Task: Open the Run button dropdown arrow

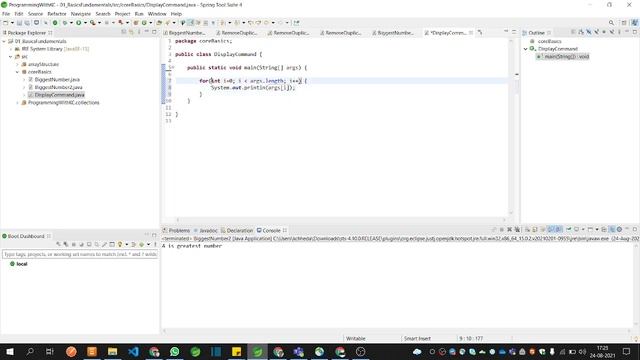Action: click(x=85, y=23)
